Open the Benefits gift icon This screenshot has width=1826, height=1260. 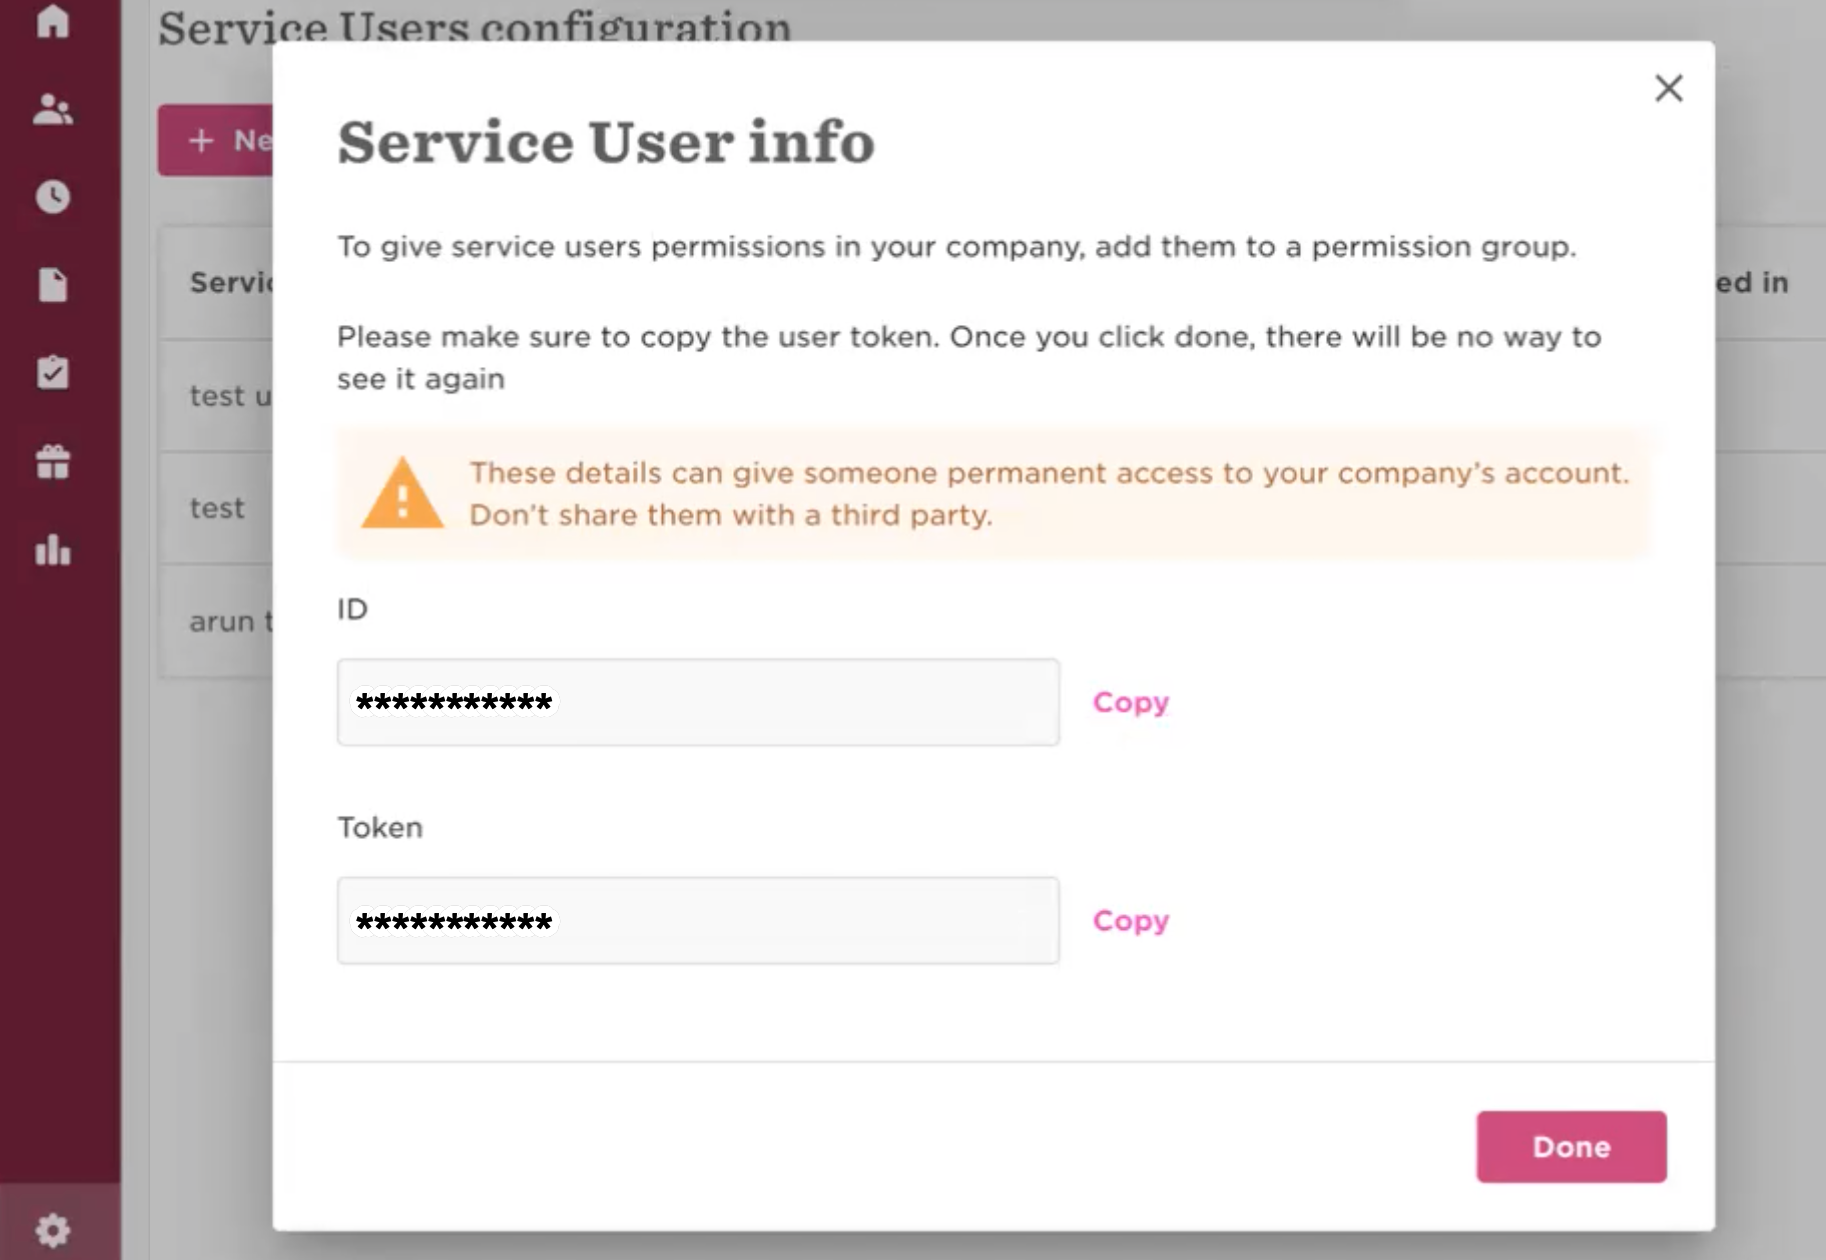click(52, 463)
